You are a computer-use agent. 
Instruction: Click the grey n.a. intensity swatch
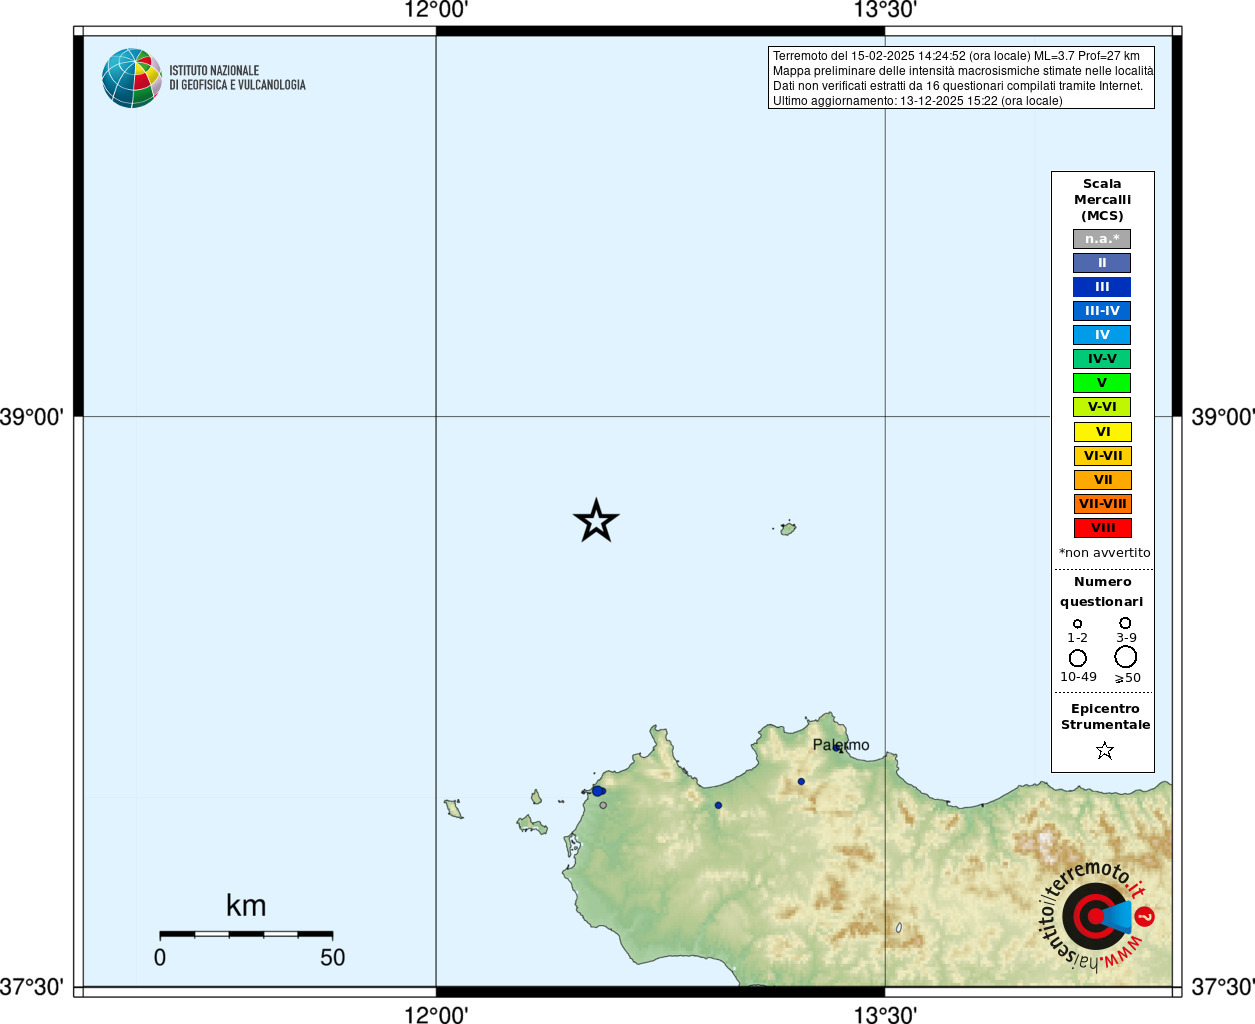[1102, 239]
